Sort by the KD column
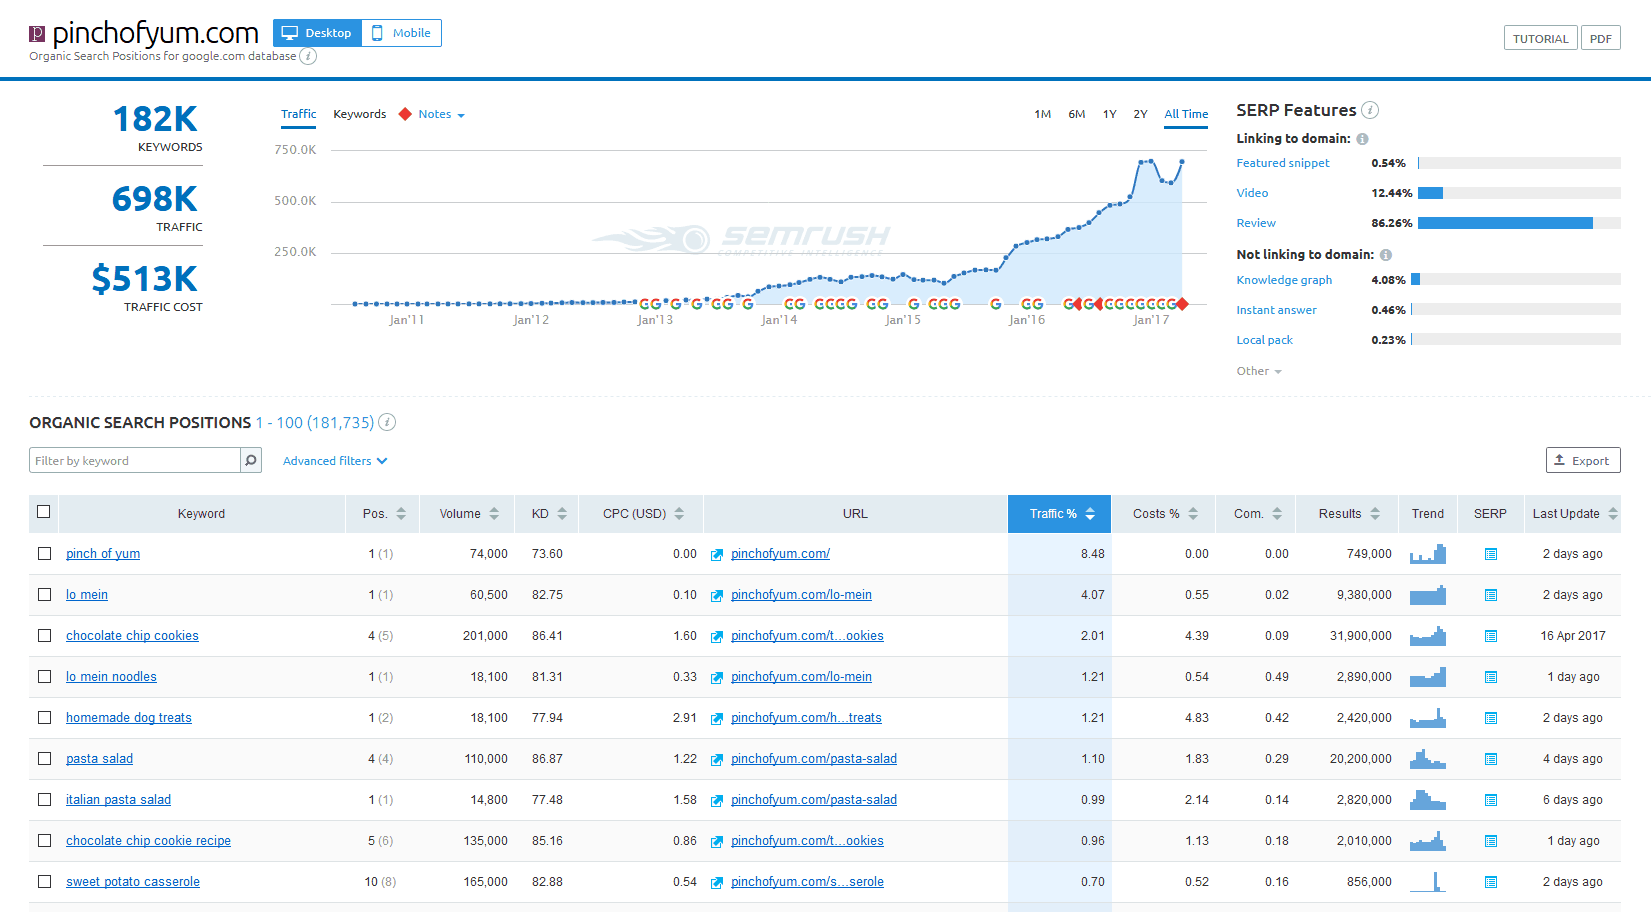The image size is (1651, 912). tap(549, 514)
